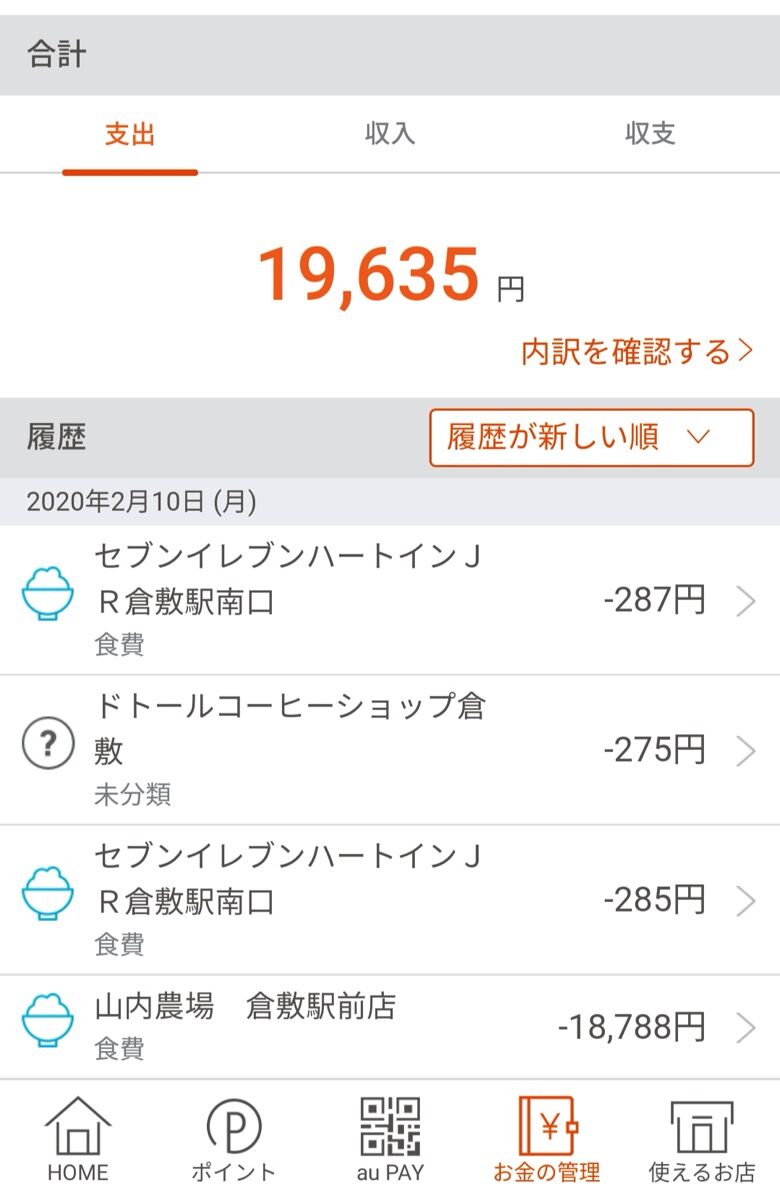Screen dimensions: 780x1200
Task: Tap the question mark icon for ドトール entry
Action: click(x=48, y=746)
